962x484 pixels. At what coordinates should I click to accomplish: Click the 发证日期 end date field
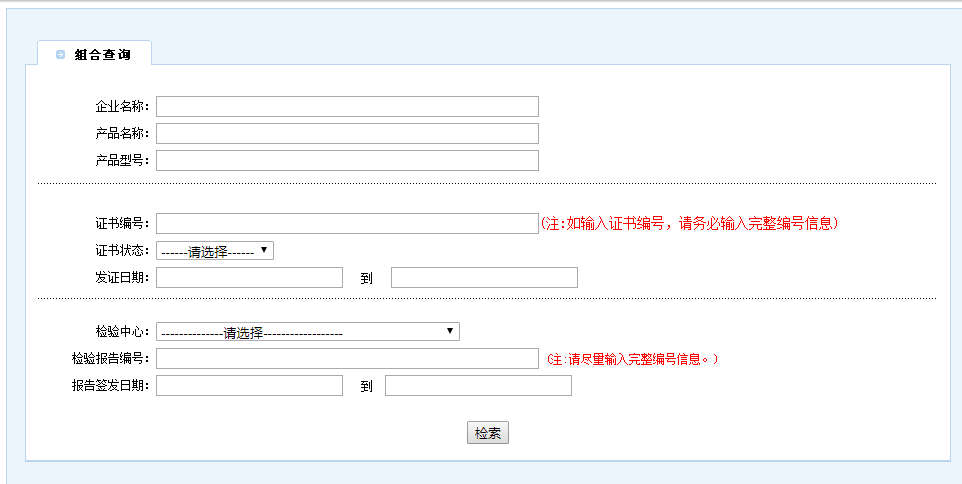tap(484, 278)
